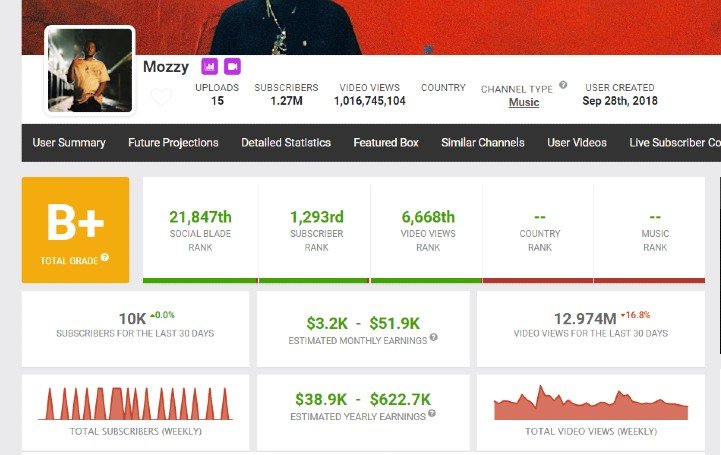Viewport: 721px width, 455px height.
Task: Click the purple bar-chart stats icon beside Mozzy
Action: tap(209, 67)
